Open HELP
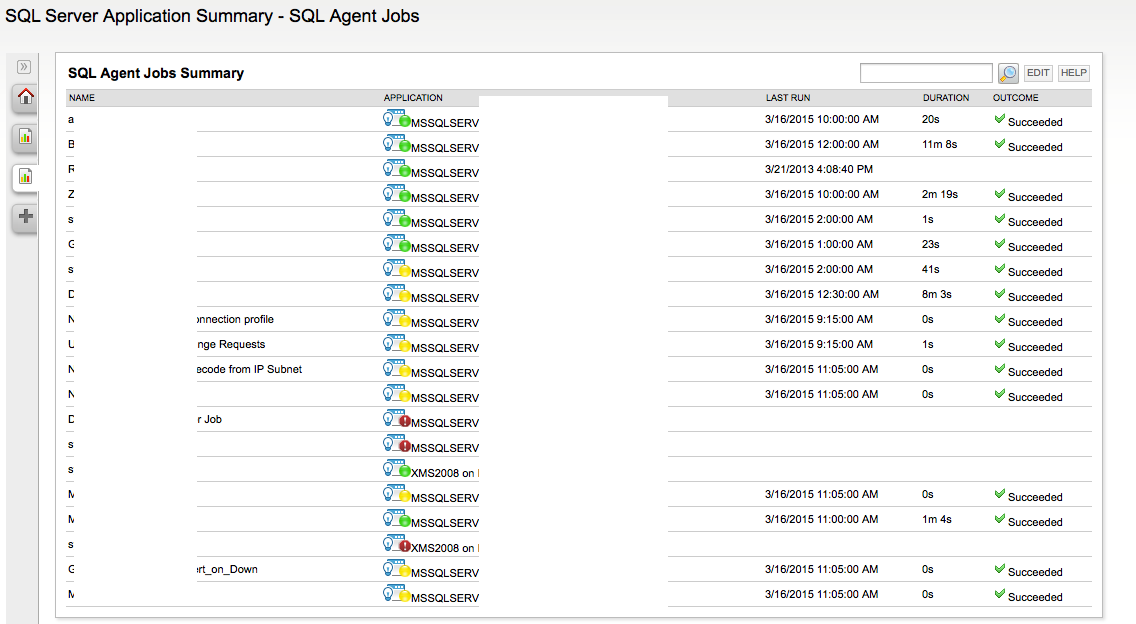The image size is (1136, 624). point(1072,72)
